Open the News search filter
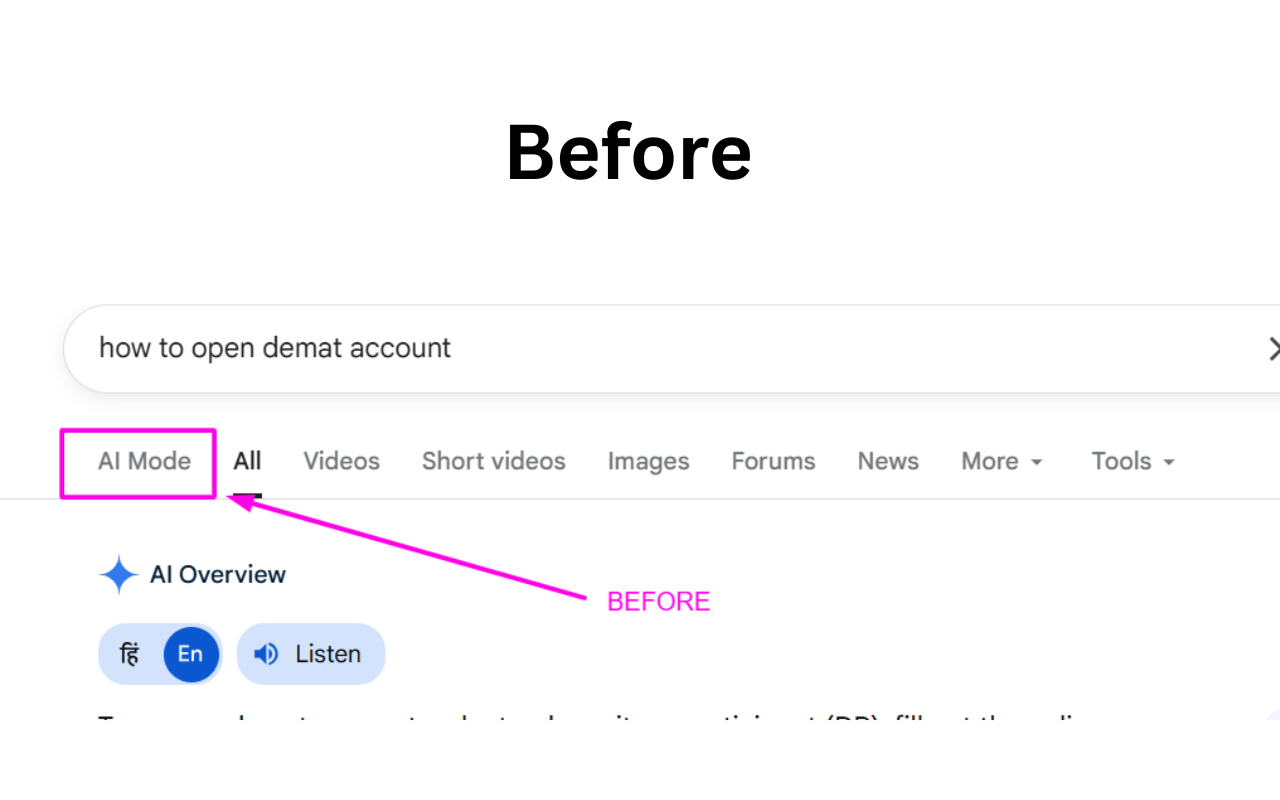This screenshot has height=800, width=1280. [888, 461]
